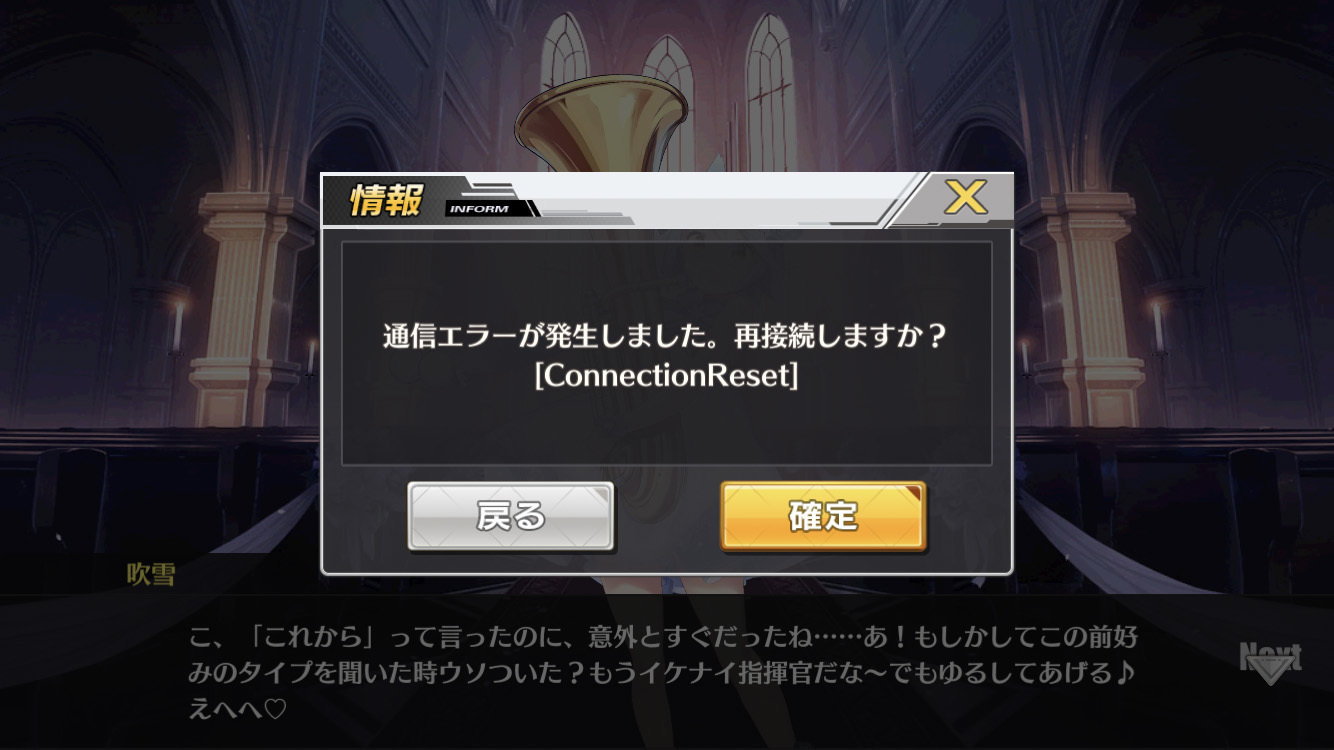Click the INFORM label in the header
This screenshot has height=750, width=1334.
[479, 209]
